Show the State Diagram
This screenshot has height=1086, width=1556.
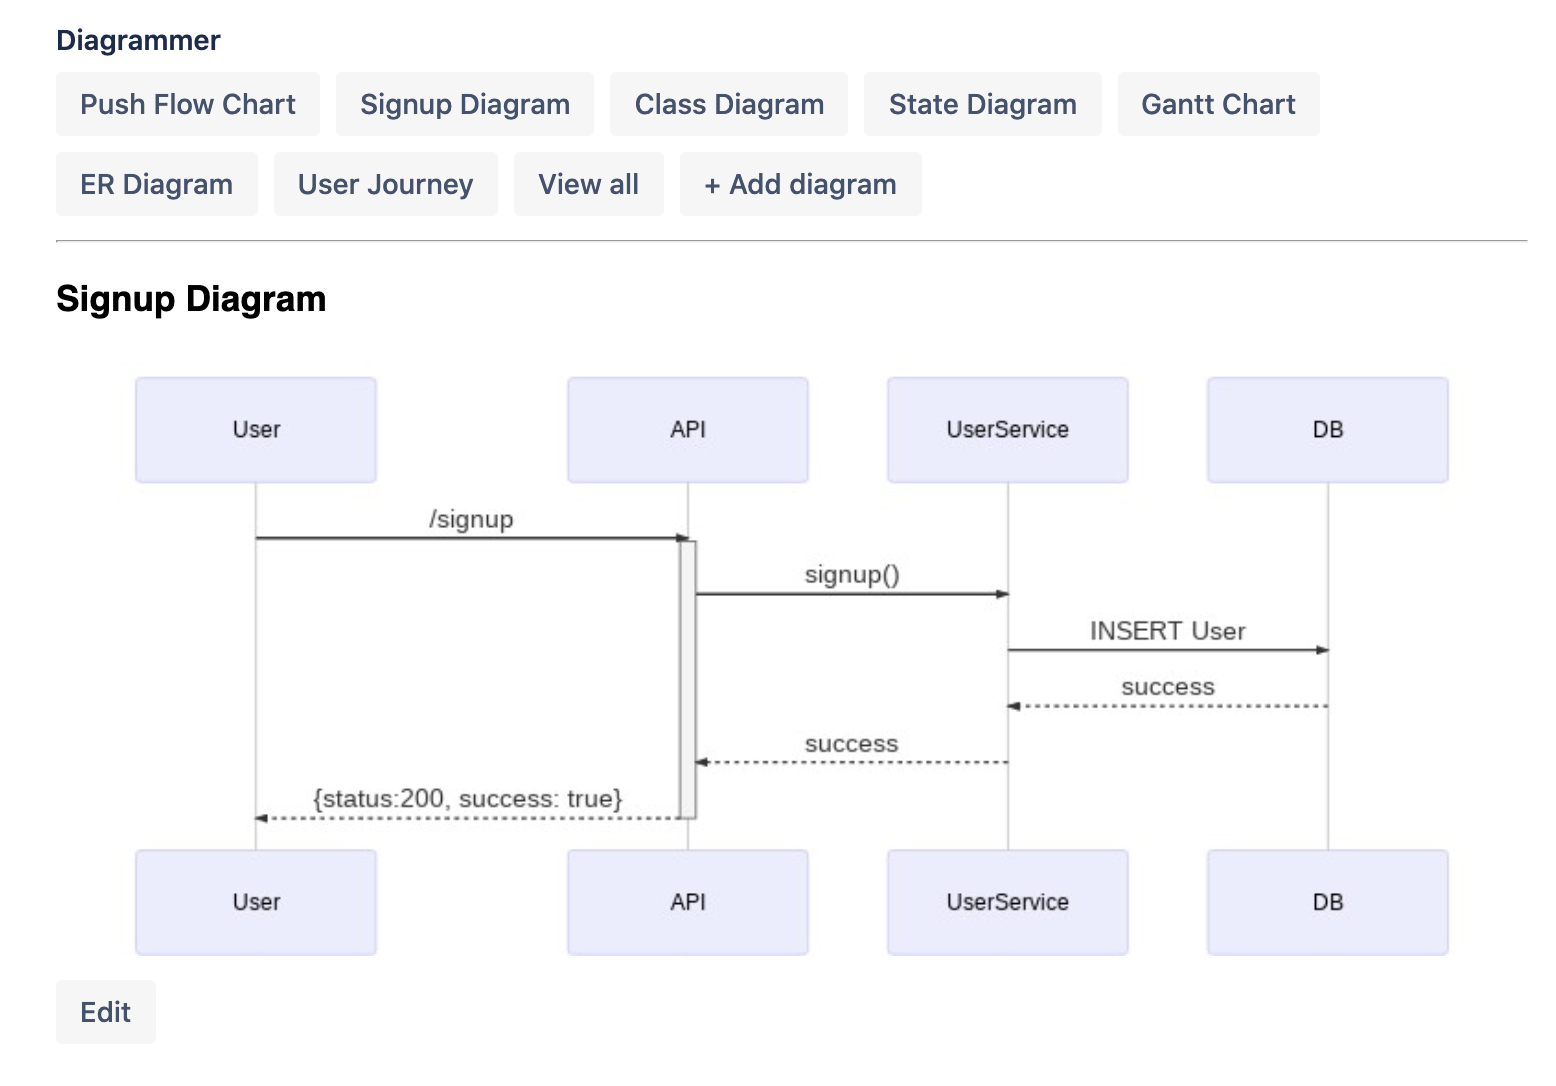(x=982, y=104)
